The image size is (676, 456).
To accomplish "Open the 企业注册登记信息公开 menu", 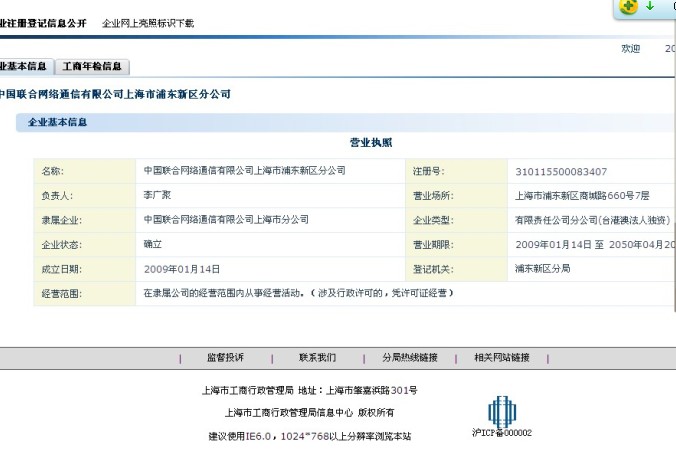I will (x=43, y=23).
